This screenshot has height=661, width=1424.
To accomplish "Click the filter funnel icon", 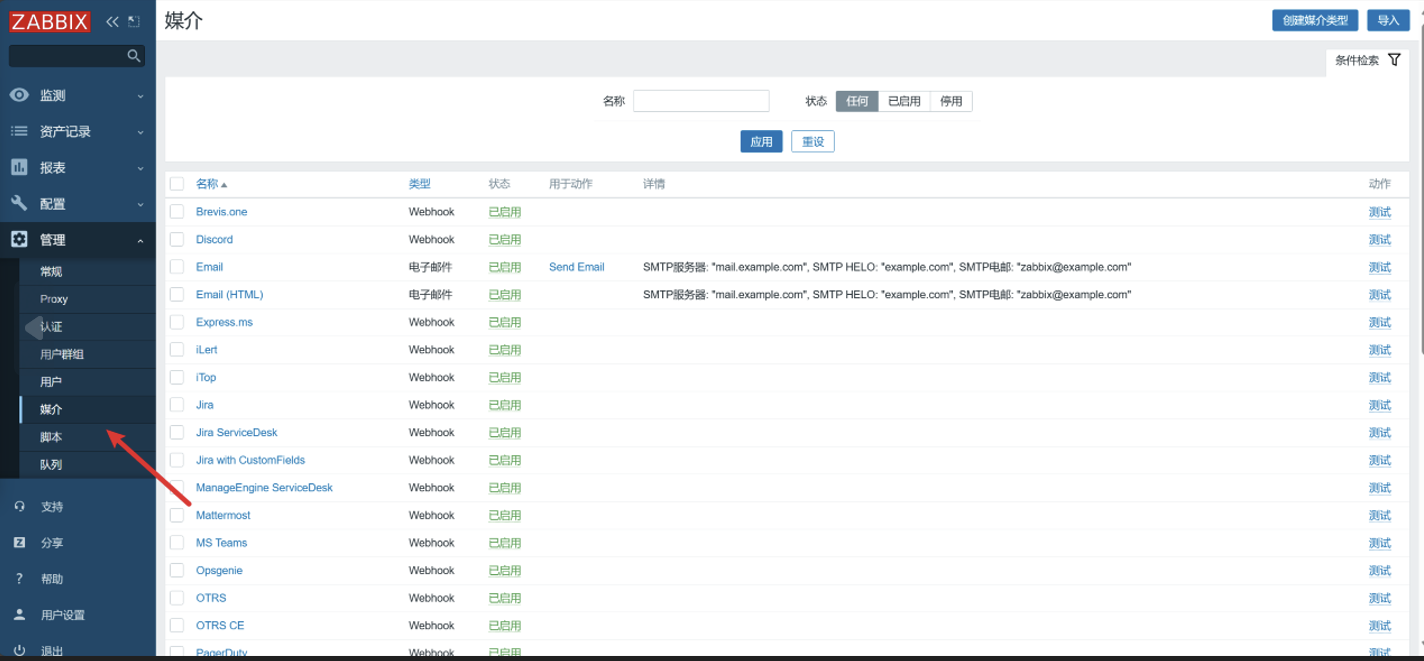I will point(1395,60).
